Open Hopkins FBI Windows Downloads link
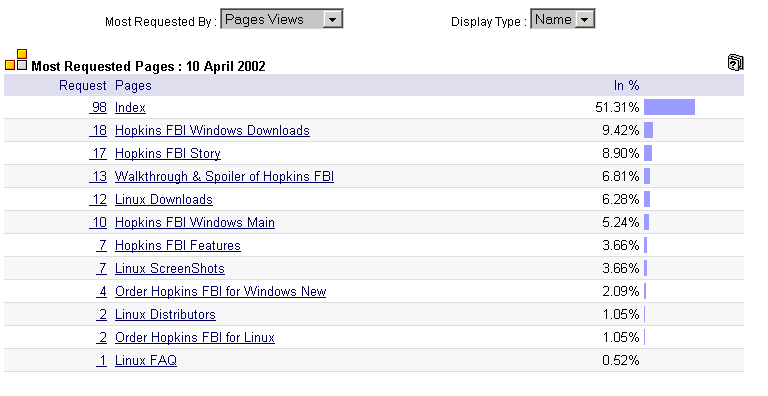The image size is (768, 396). pos(212,130)
